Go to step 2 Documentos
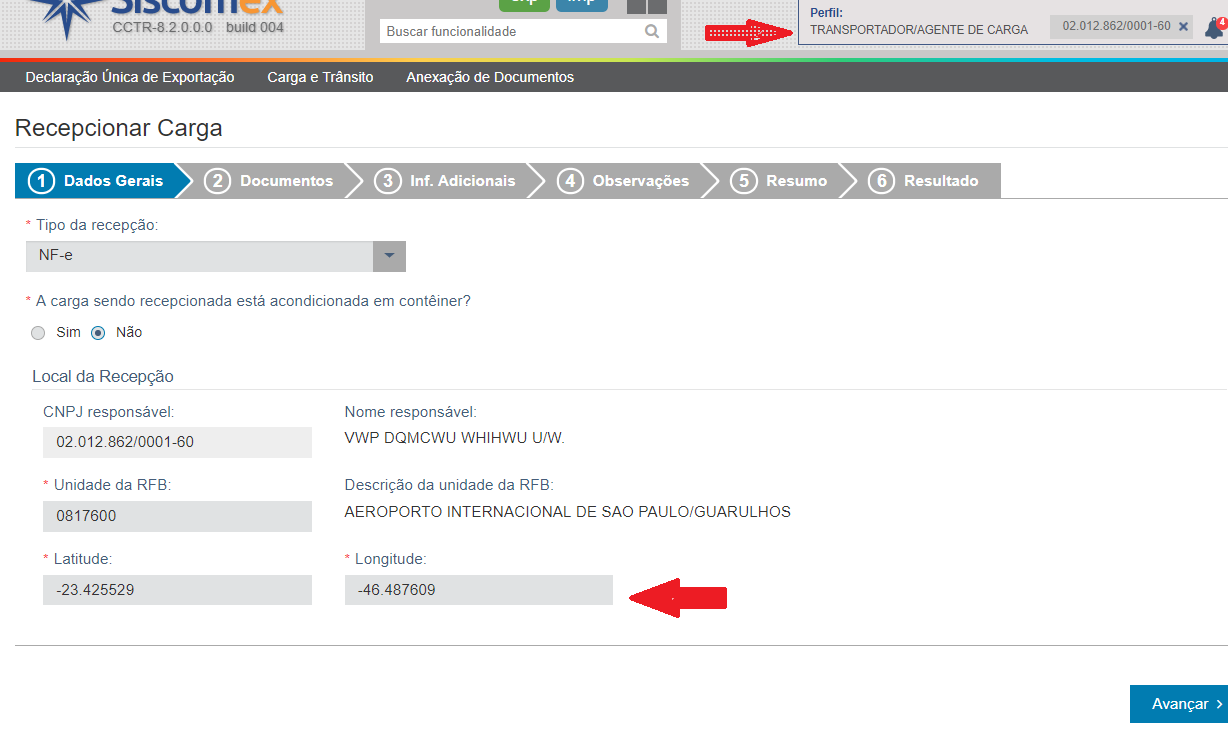Screen dimensions: 1228x729 271,181
